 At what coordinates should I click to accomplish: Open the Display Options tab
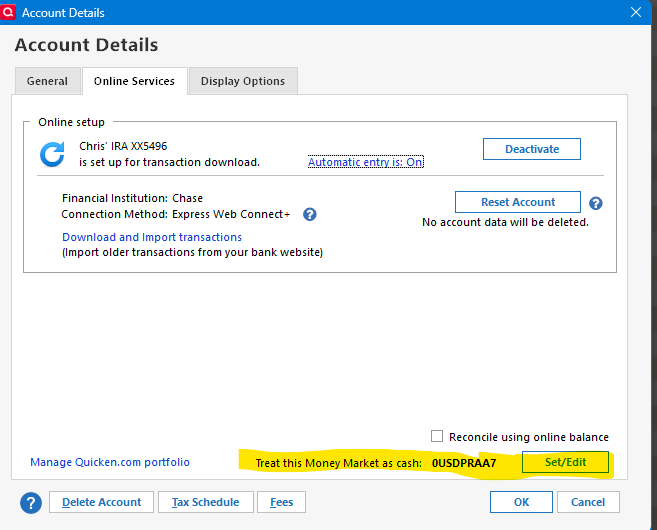[x=243, y=81]
